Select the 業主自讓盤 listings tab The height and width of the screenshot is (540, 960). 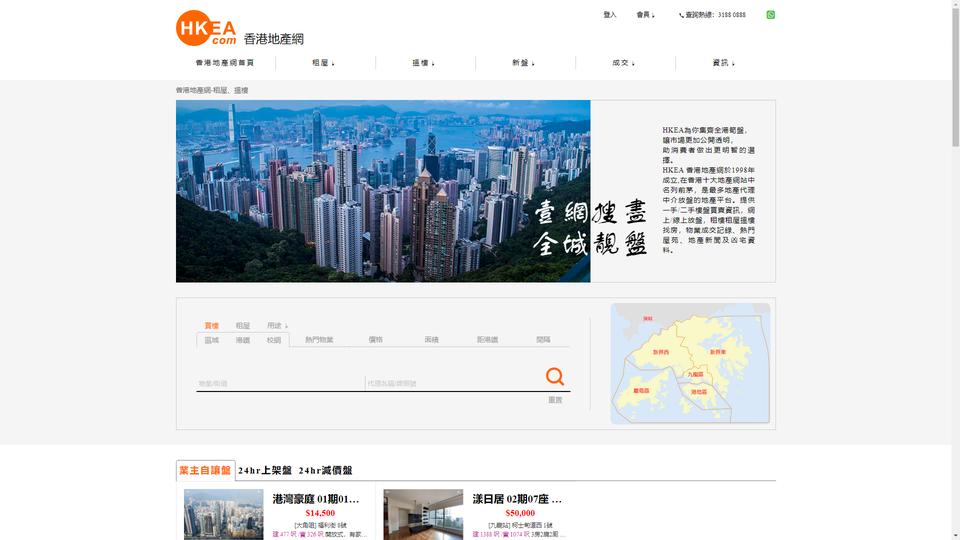(205, 470)
